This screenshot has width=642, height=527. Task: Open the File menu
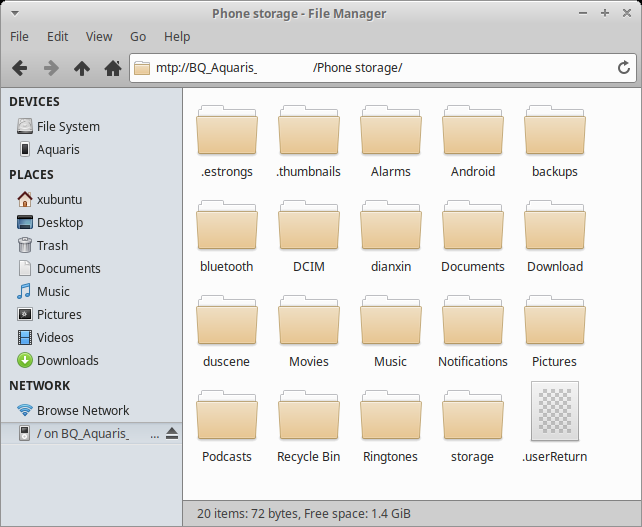point(19,36)
